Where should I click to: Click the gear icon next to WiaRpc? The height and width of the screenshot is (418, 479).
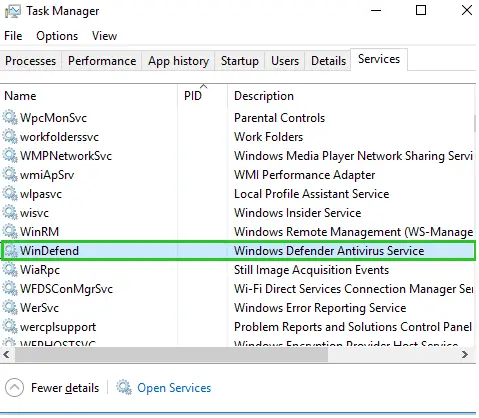click(10, 269)
